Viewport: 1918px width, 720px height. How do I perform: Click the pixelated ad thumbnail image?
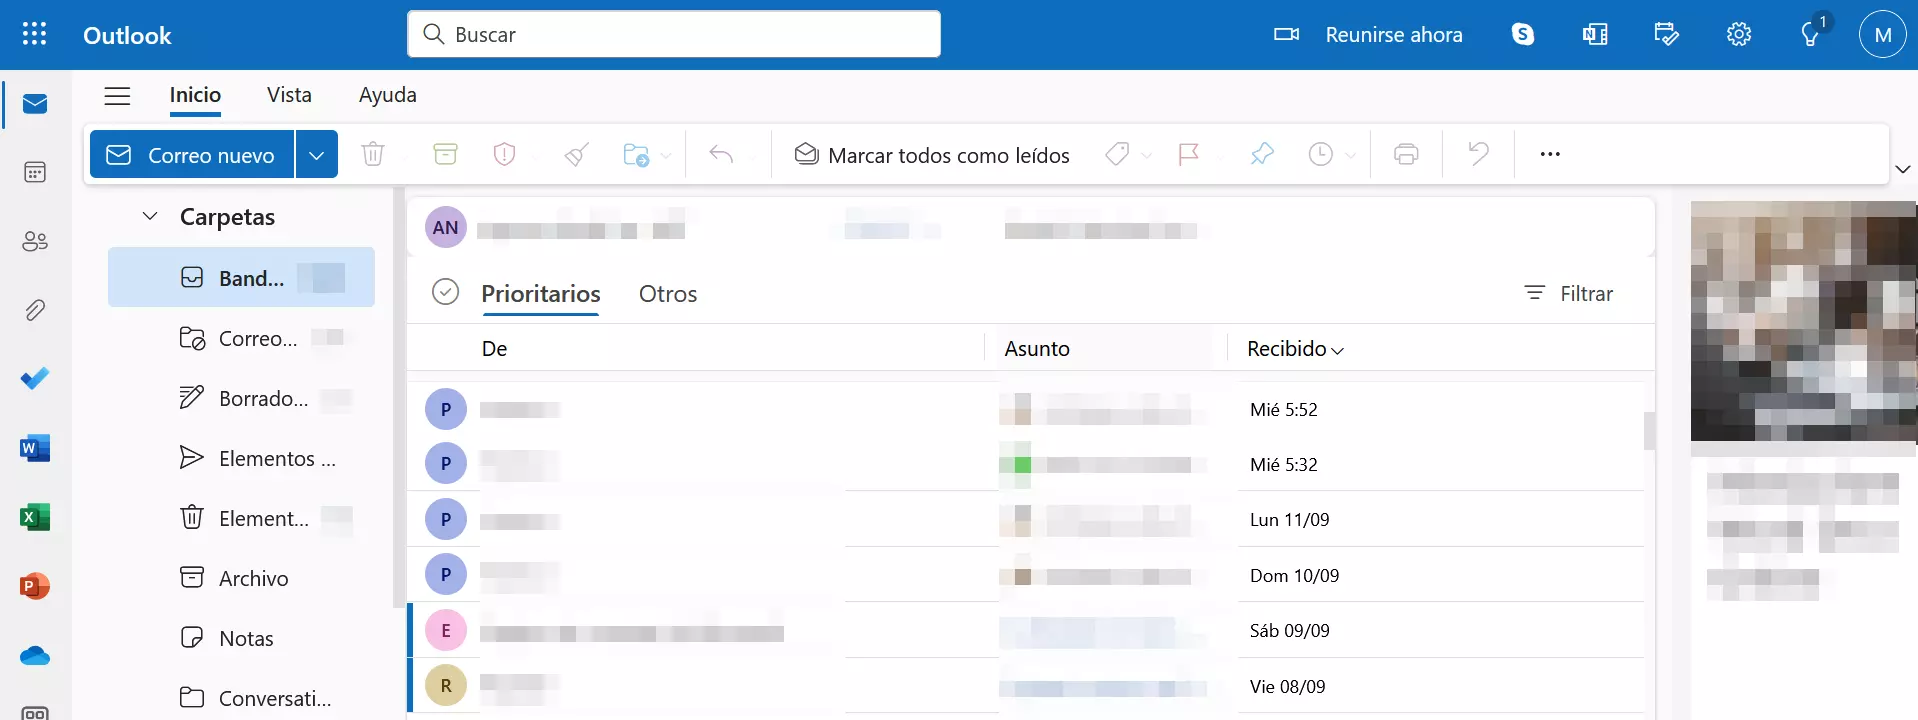pos(1803,321)
